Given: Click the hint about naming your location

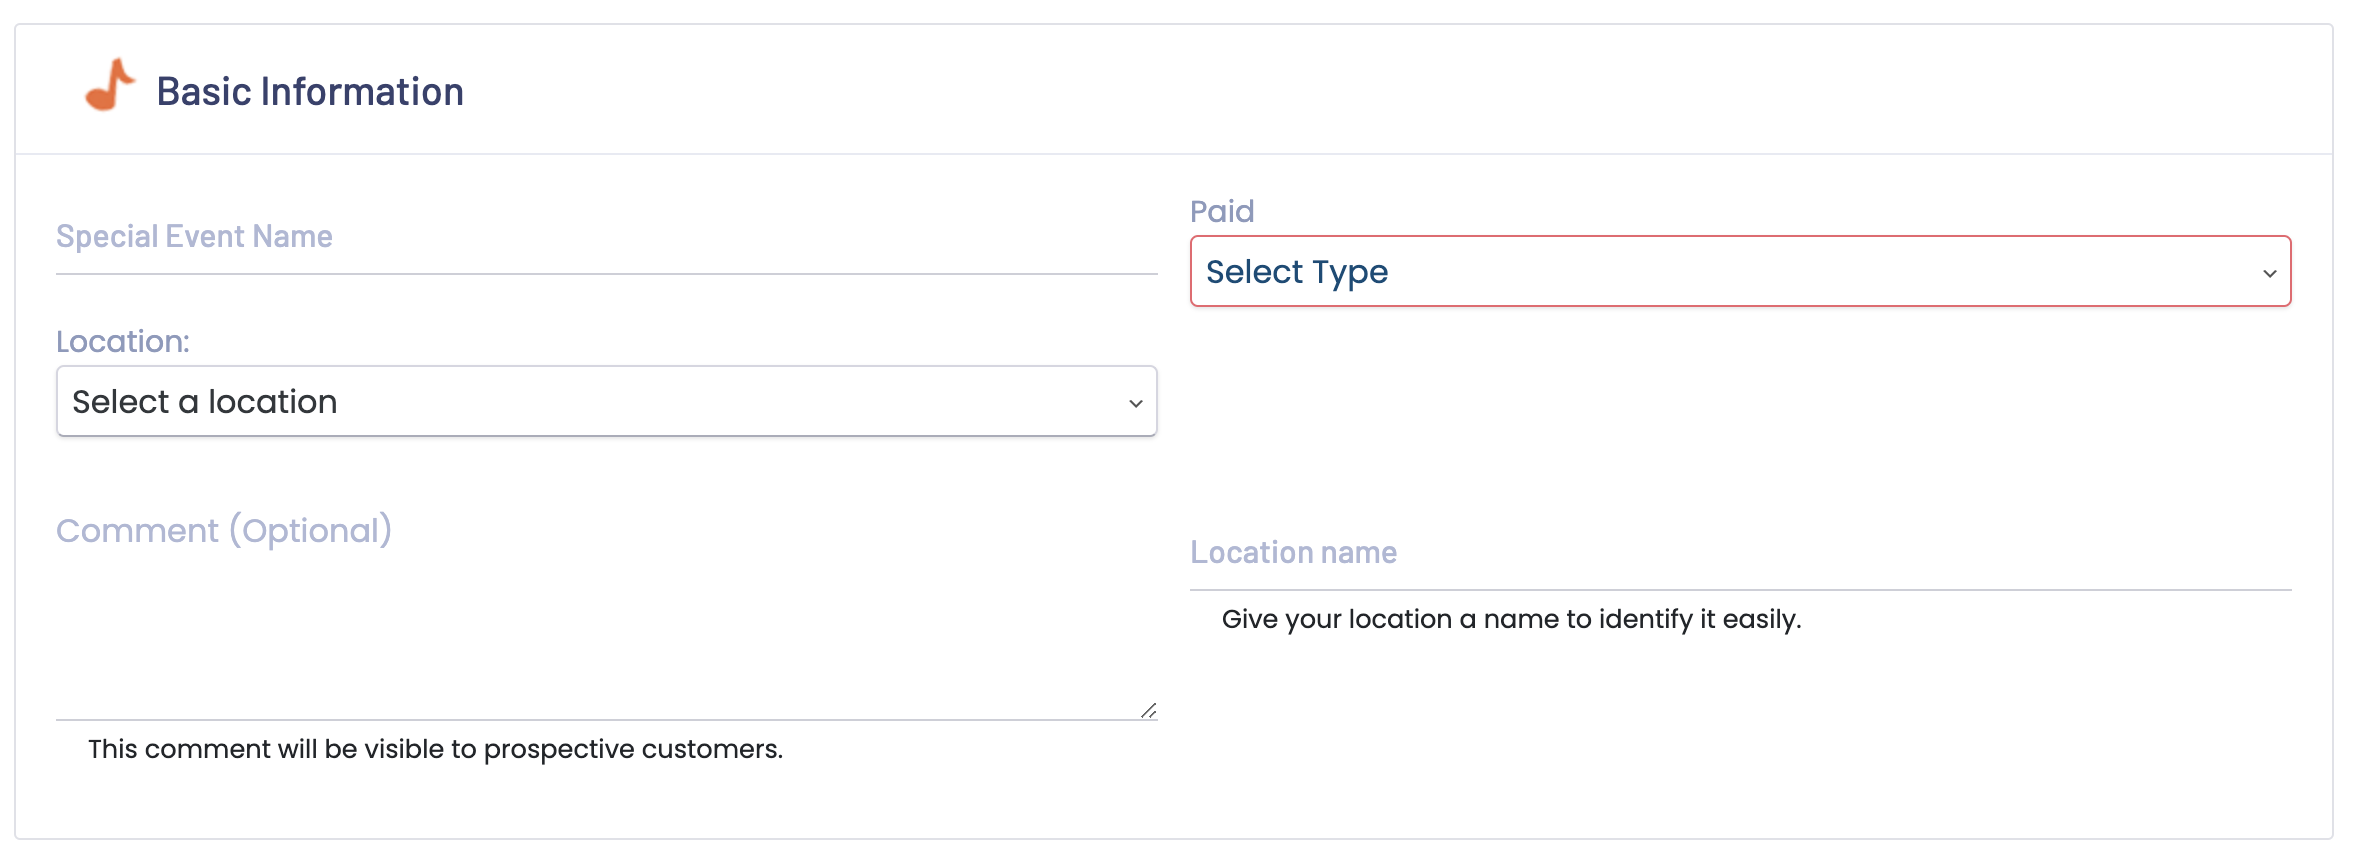Looking at the screenshot, I should pos(1511,619).
